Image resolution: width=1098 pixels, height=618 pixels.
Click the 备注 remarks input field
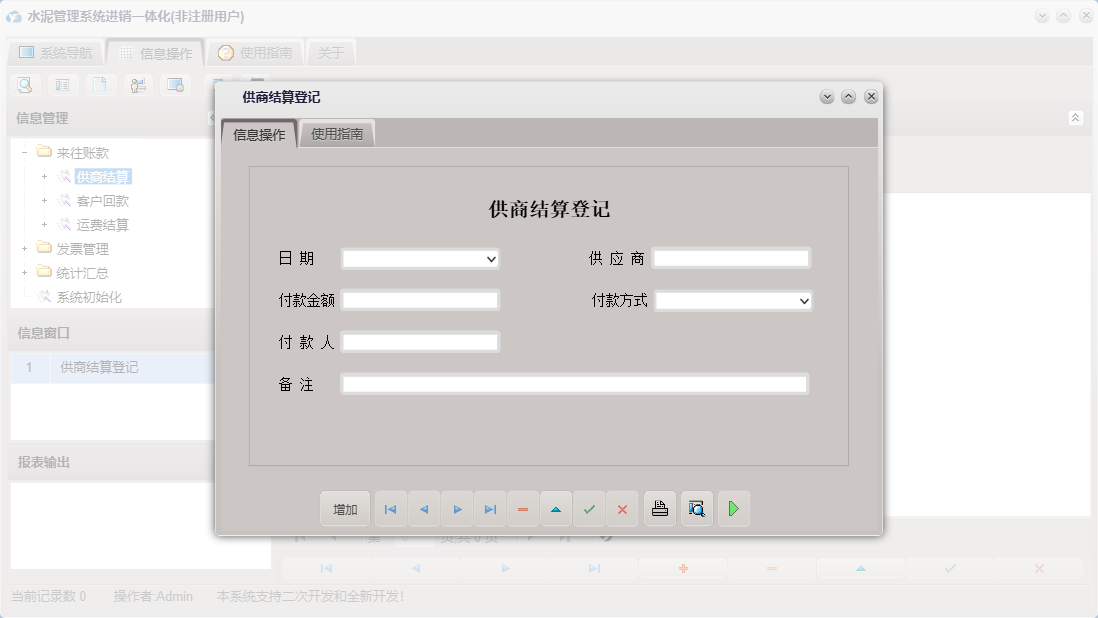coord(574,383)
